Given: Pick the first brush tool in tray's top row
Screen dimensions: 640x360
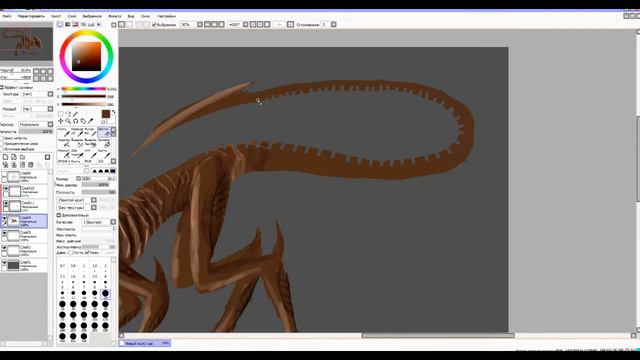Looking at the screenshot, I should click(65, 132).
